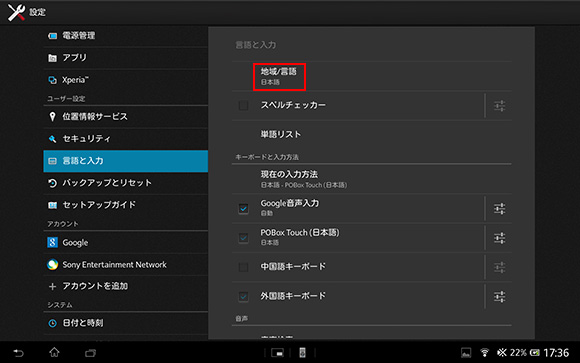
Task: Open 位置情報サービス location services
Action: click(x=125, y=117)
